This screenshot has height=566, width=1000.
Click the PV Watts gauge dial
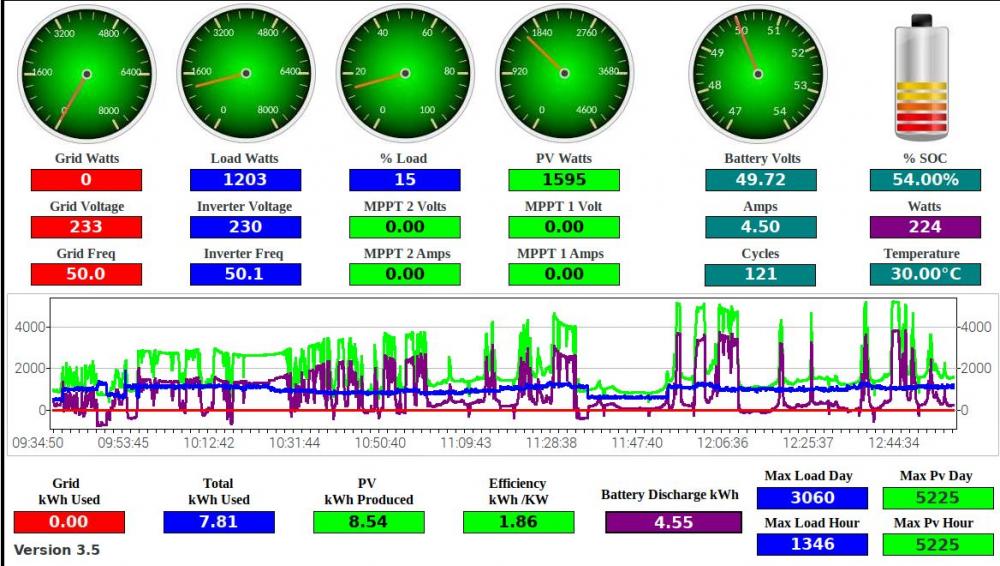tap(564, 74)
